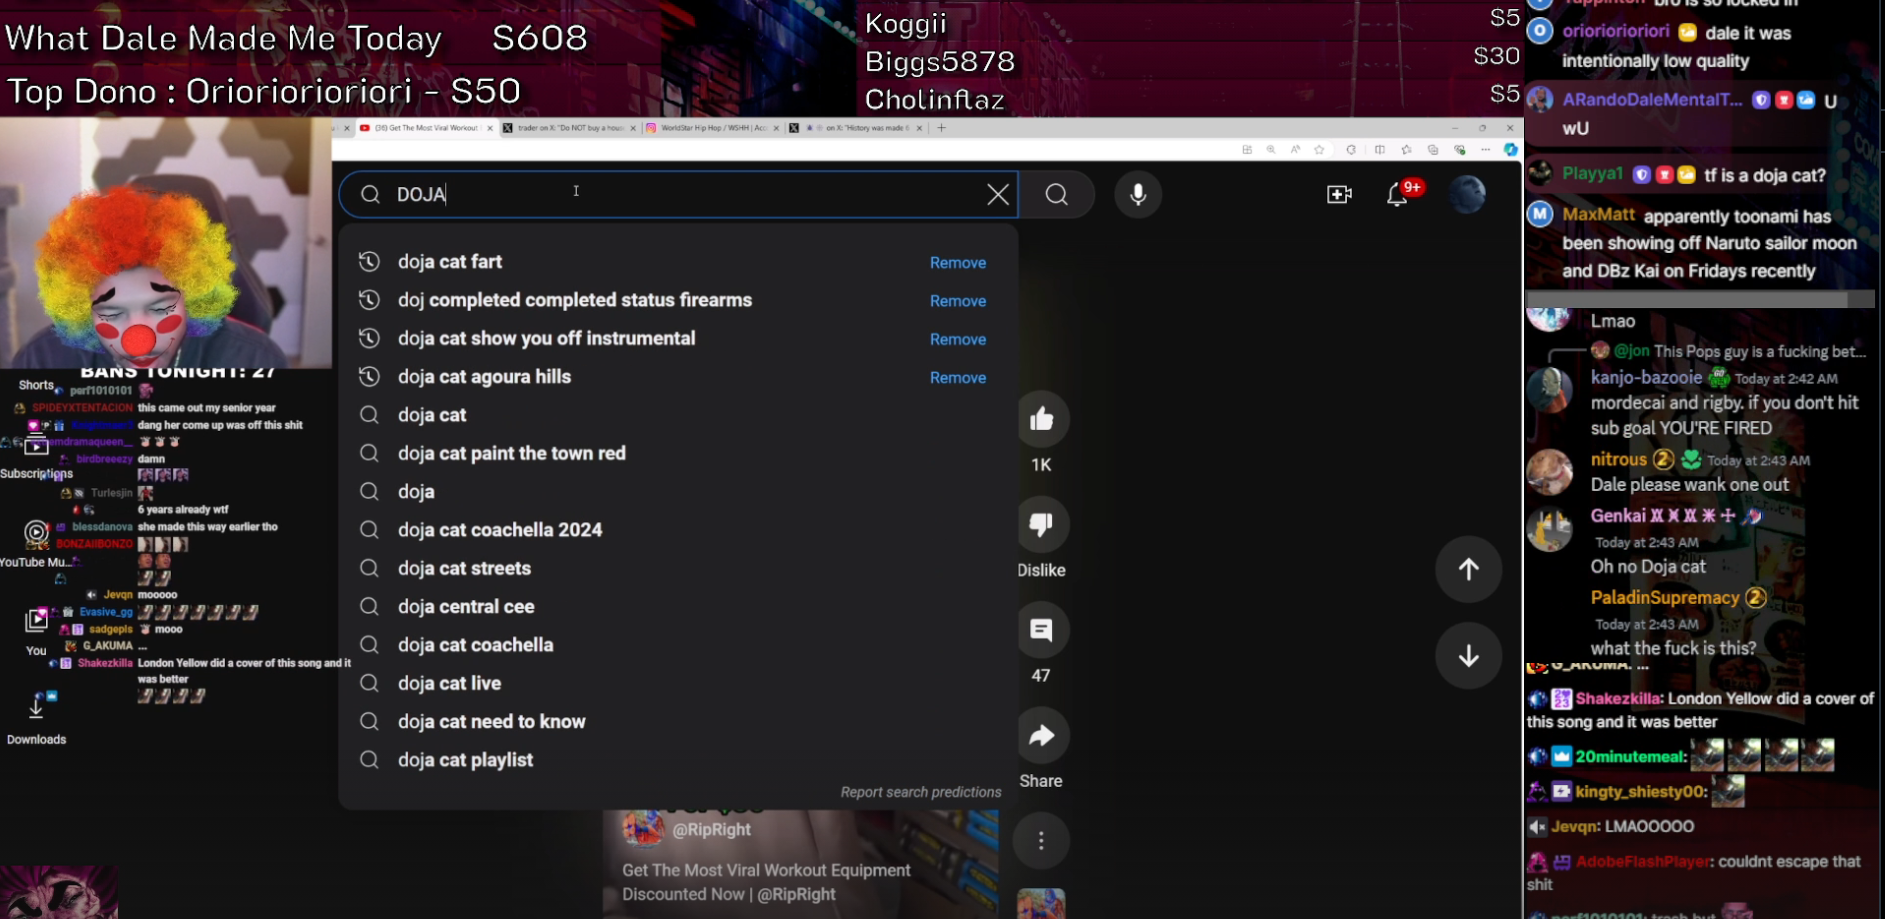Add page to favorites with star icon
This screenshot has height=919, width=1885.
pos(1319,150)
